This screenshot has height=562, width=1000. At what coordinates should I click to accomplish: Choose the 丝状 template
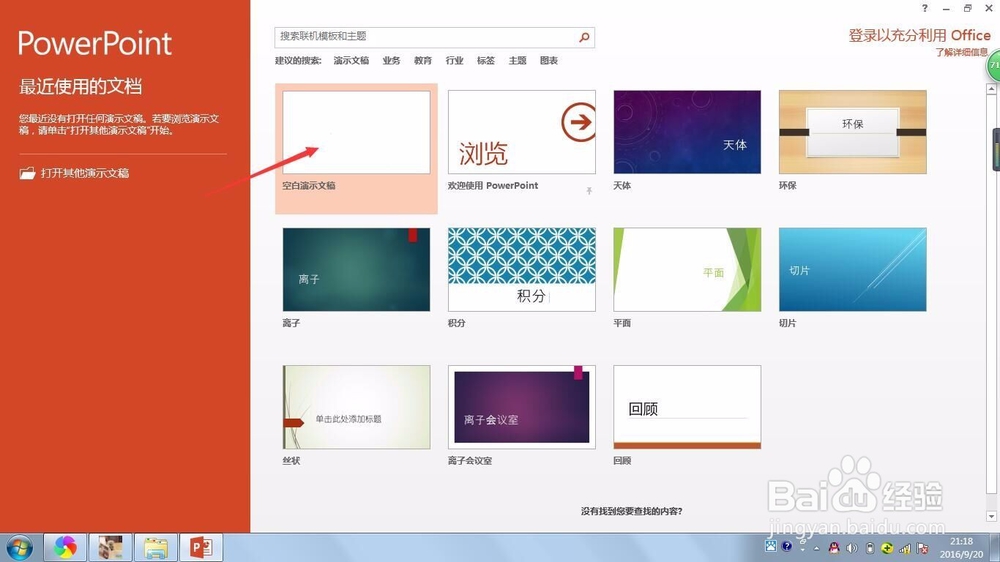[x=356, y=407]
